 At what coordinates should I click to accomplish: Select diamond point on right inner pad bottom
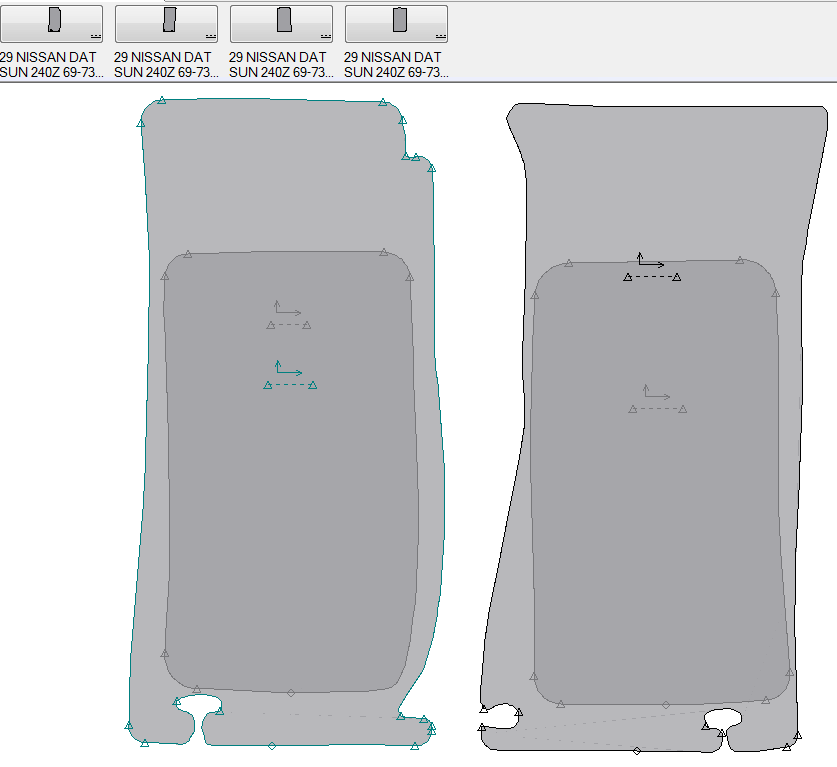(x=666, y=705)
